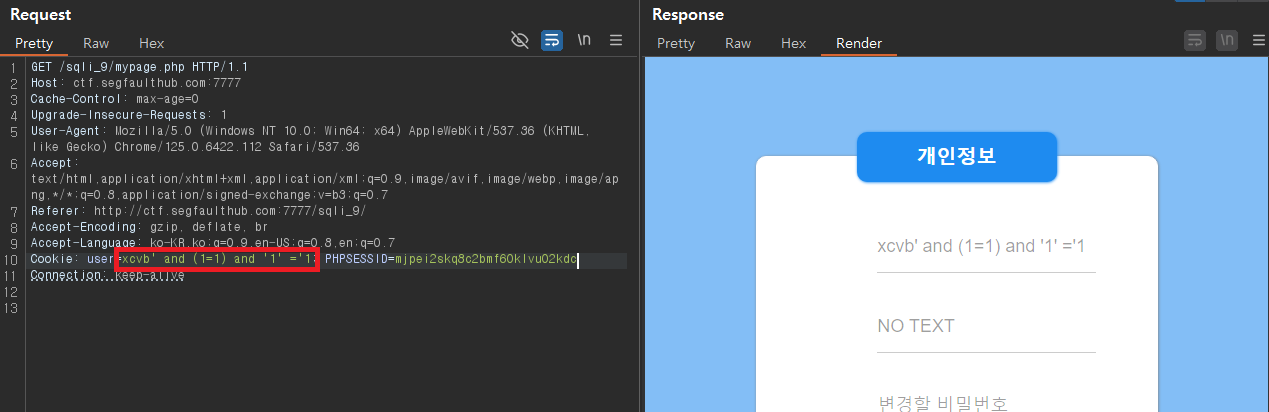Toggle word wrap icon in Response panel
This screenshot has width=1269, height=412.
tap(1194, 40)
